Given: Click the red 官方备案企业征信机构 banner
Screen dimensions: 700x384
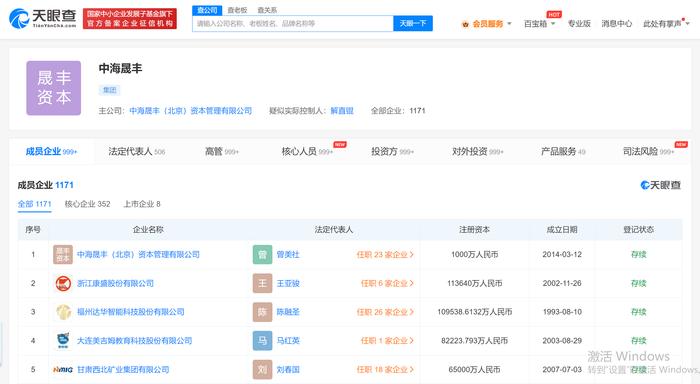Looking at the screenshot, I should tap(130, 19).
